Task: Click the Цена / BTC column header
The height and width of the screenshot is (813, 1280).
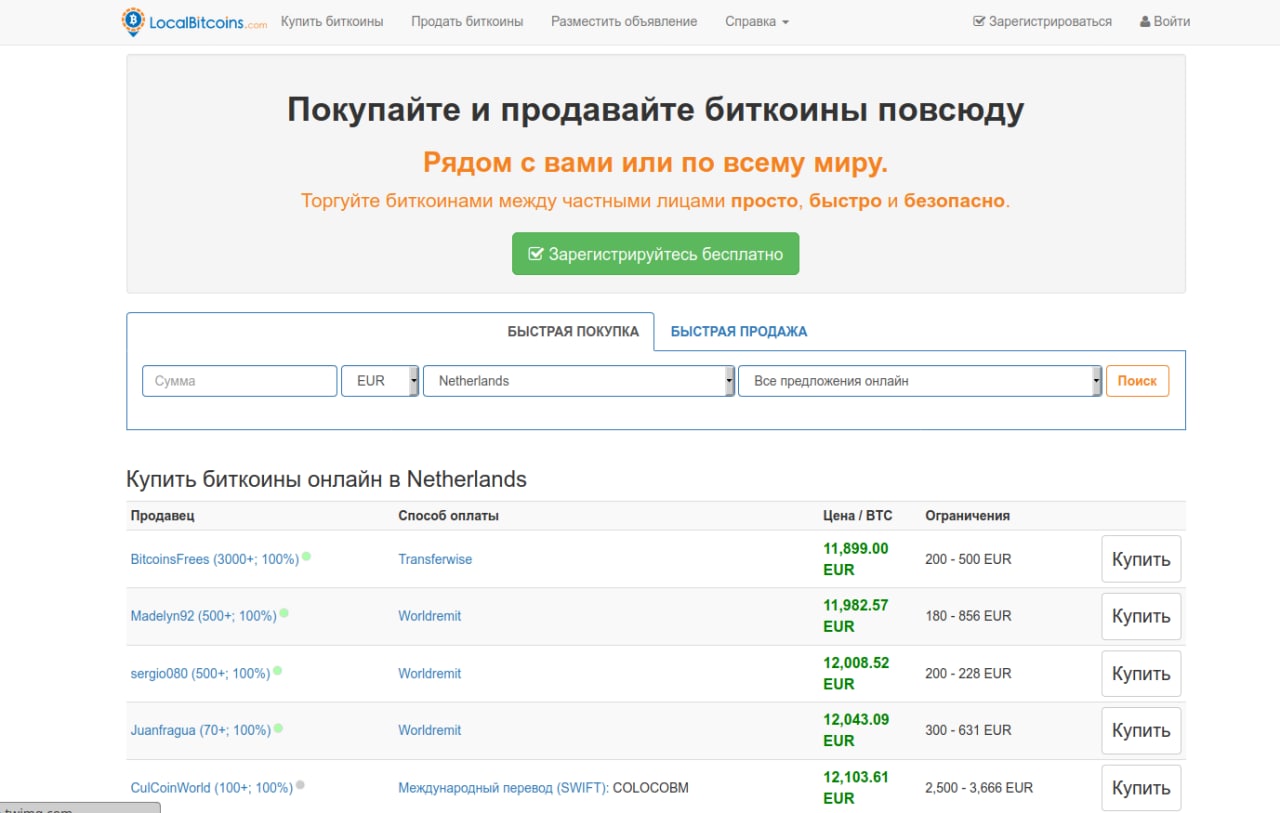Action: [x=858, y=516]
